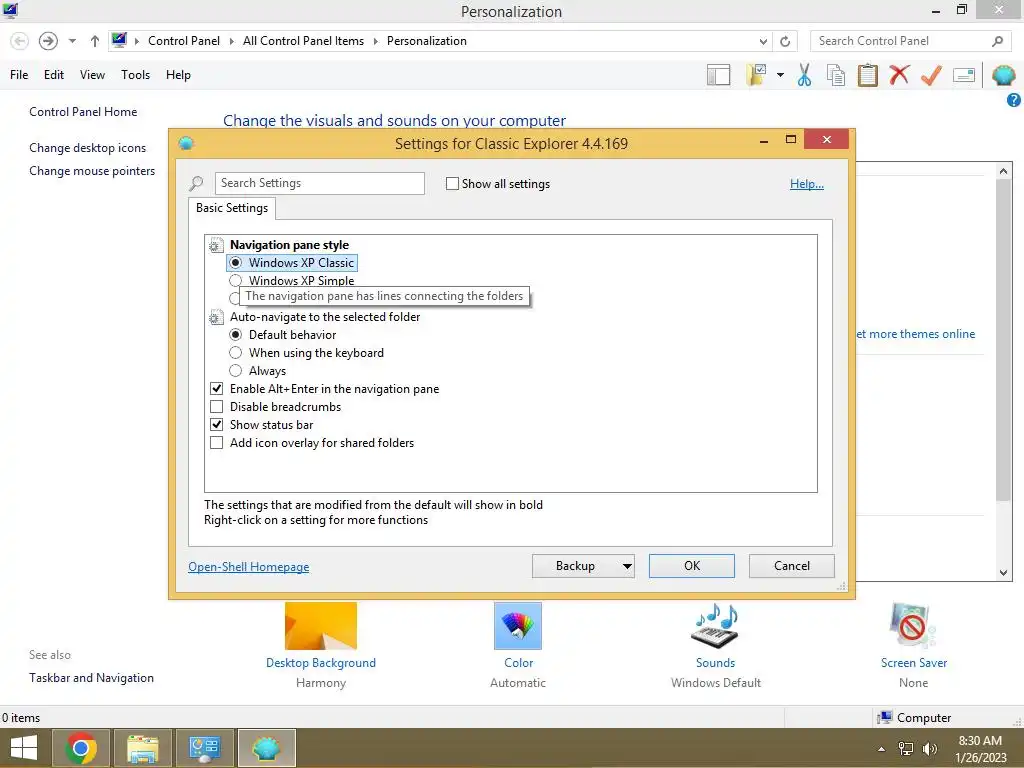Image resolution: width=1024 pixels, height=768 pixels.
Task: Click Change desktop icons link
Action: [88, 148]
